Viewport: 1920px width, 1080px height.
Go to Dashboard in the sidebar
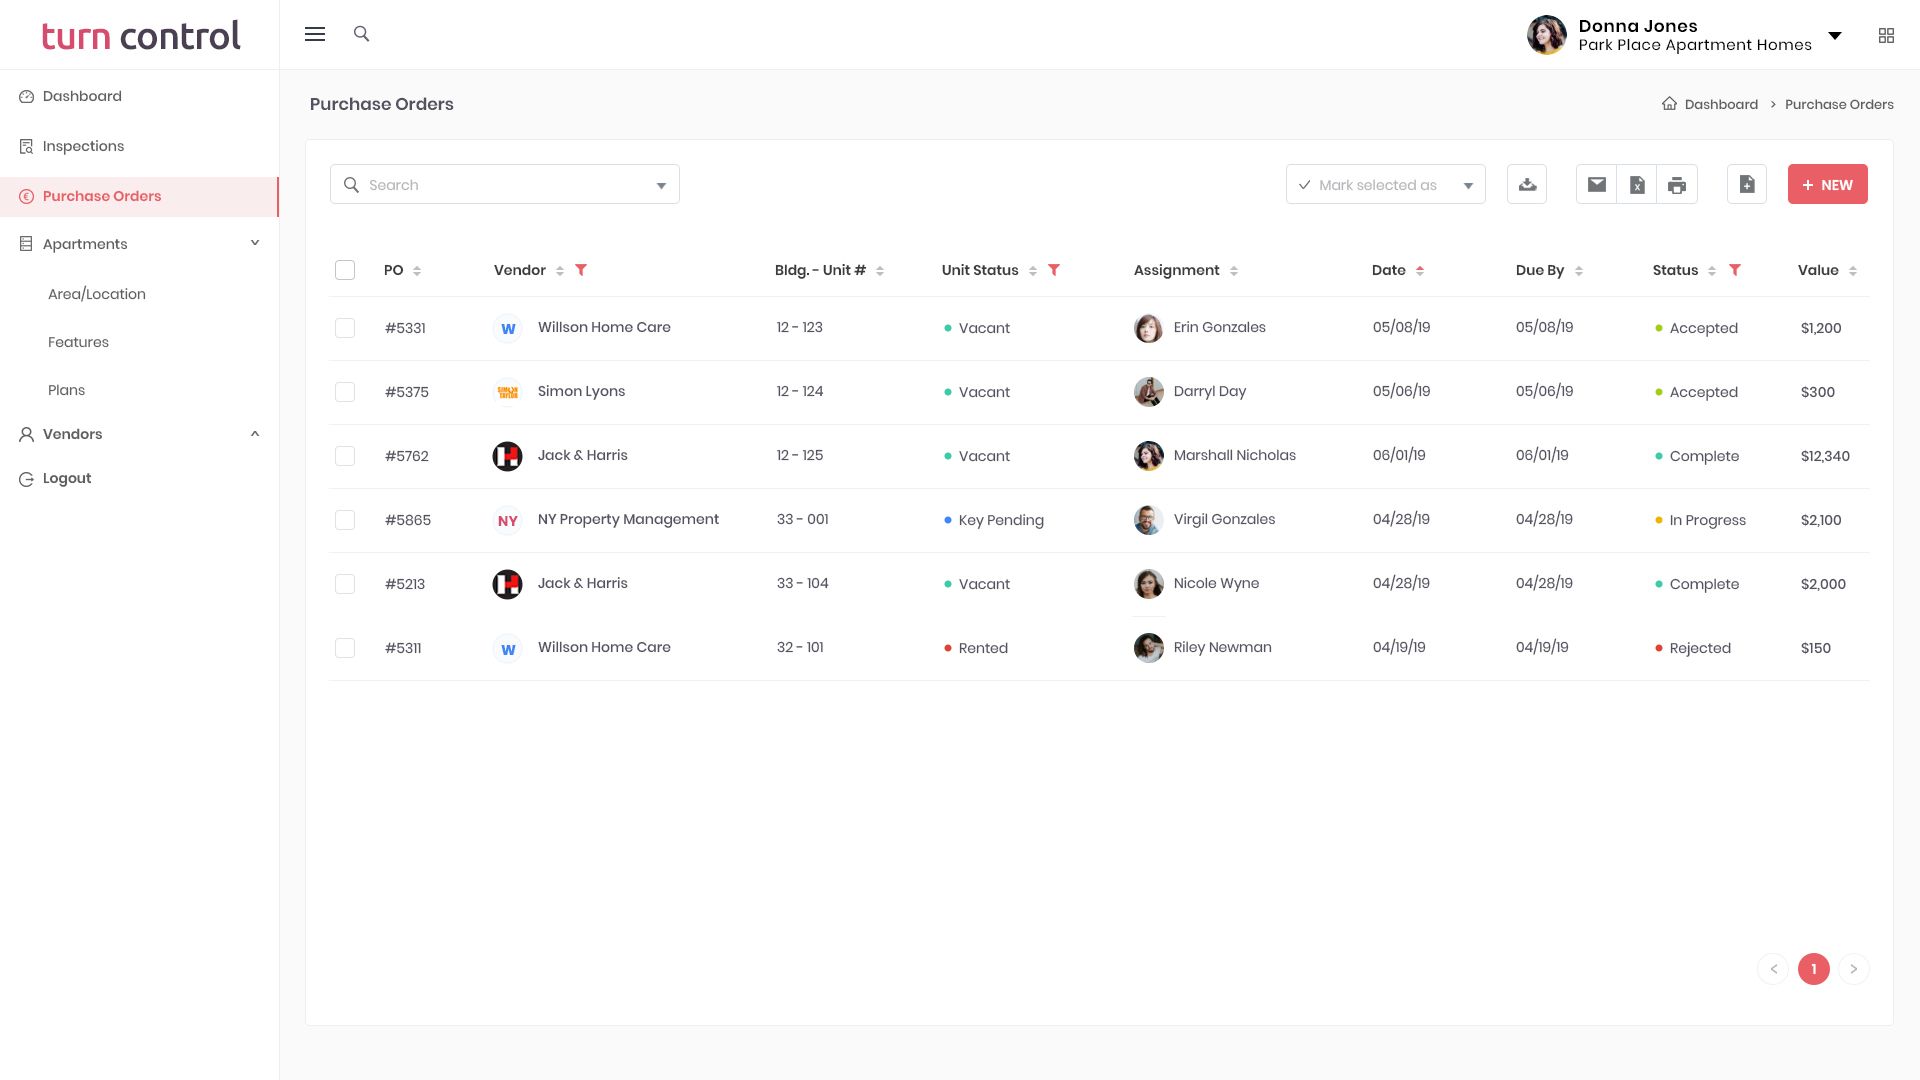(82, 96)
